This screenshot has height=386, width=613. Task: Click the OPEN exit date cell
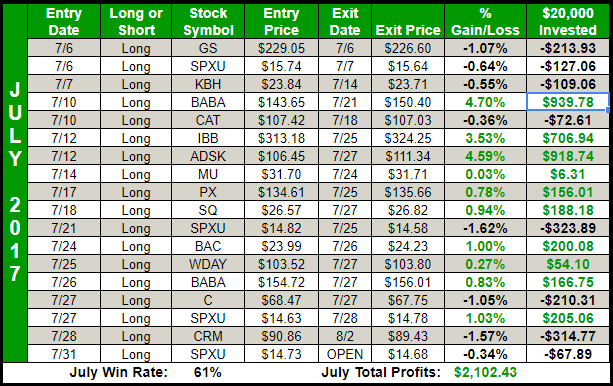pos(345,354)
